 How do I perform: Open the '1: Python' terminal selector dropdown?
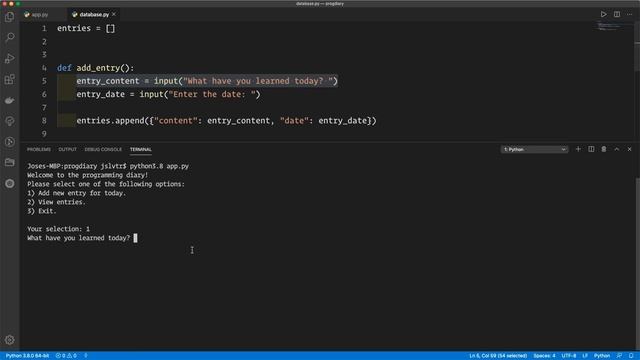[x=534, y=149]
